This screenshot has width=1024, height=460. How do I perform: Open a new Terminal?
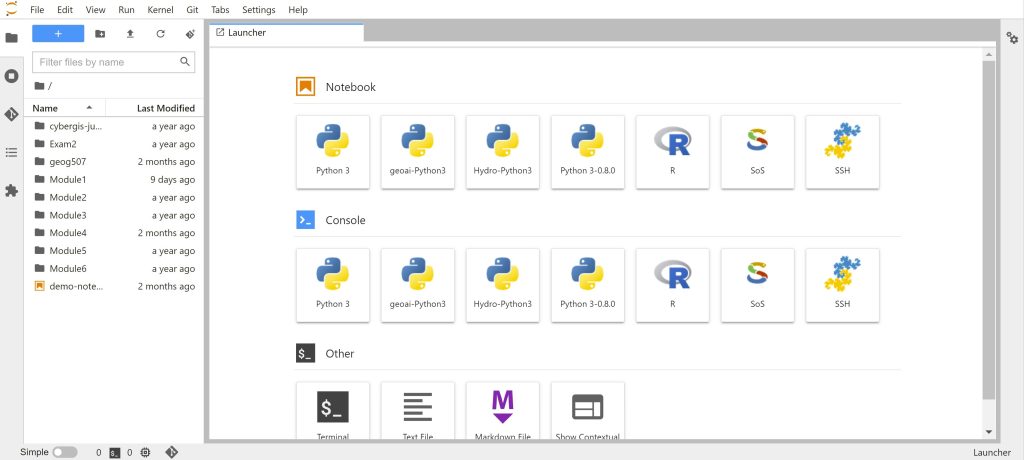tap(332, 411)
